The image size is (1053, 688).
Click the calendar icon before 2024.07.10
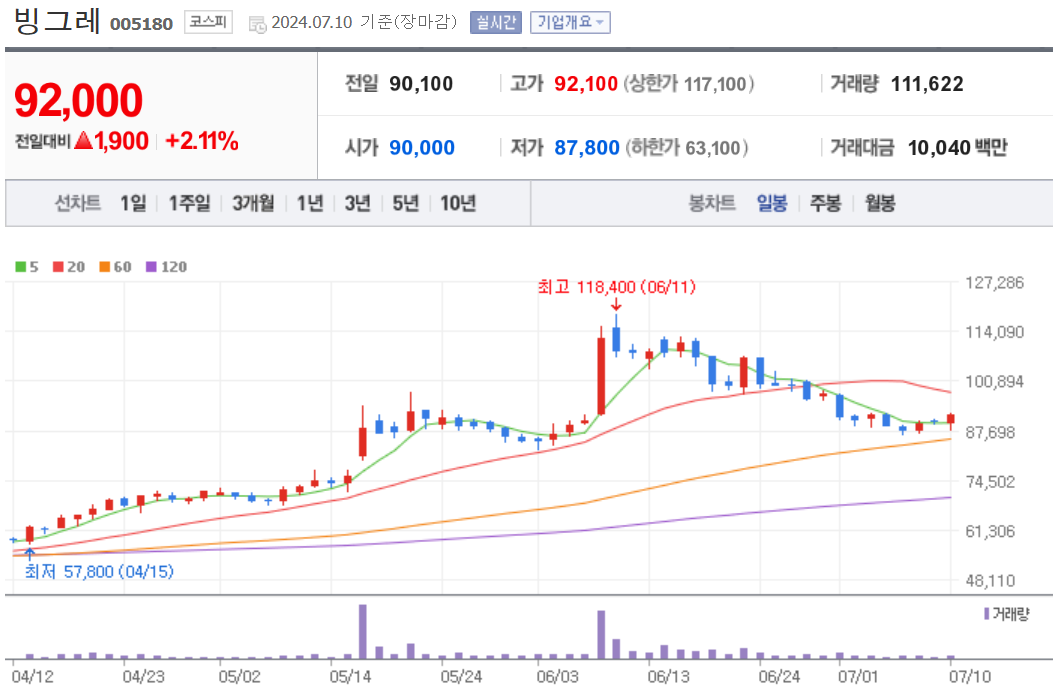pos(257,24)
